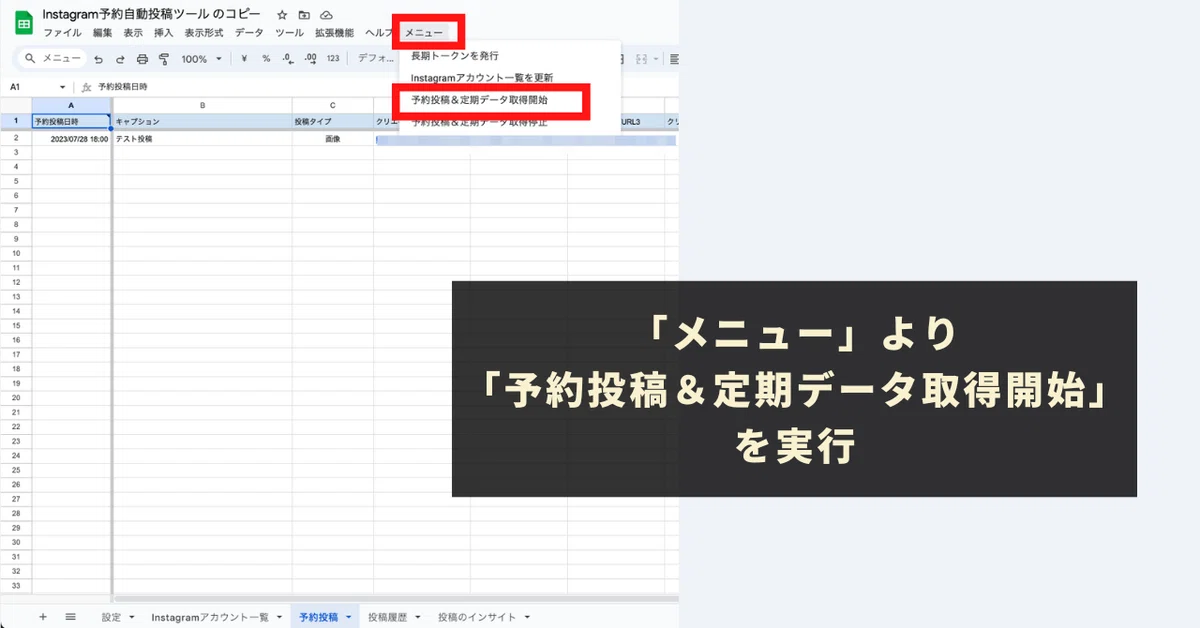Open the 編集 menu

click(102, 33)
